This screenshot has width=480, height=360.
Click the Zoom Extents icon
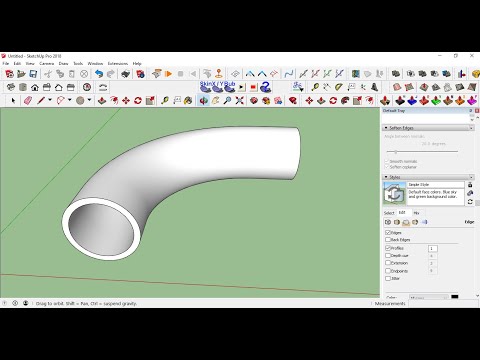(239, 100)
